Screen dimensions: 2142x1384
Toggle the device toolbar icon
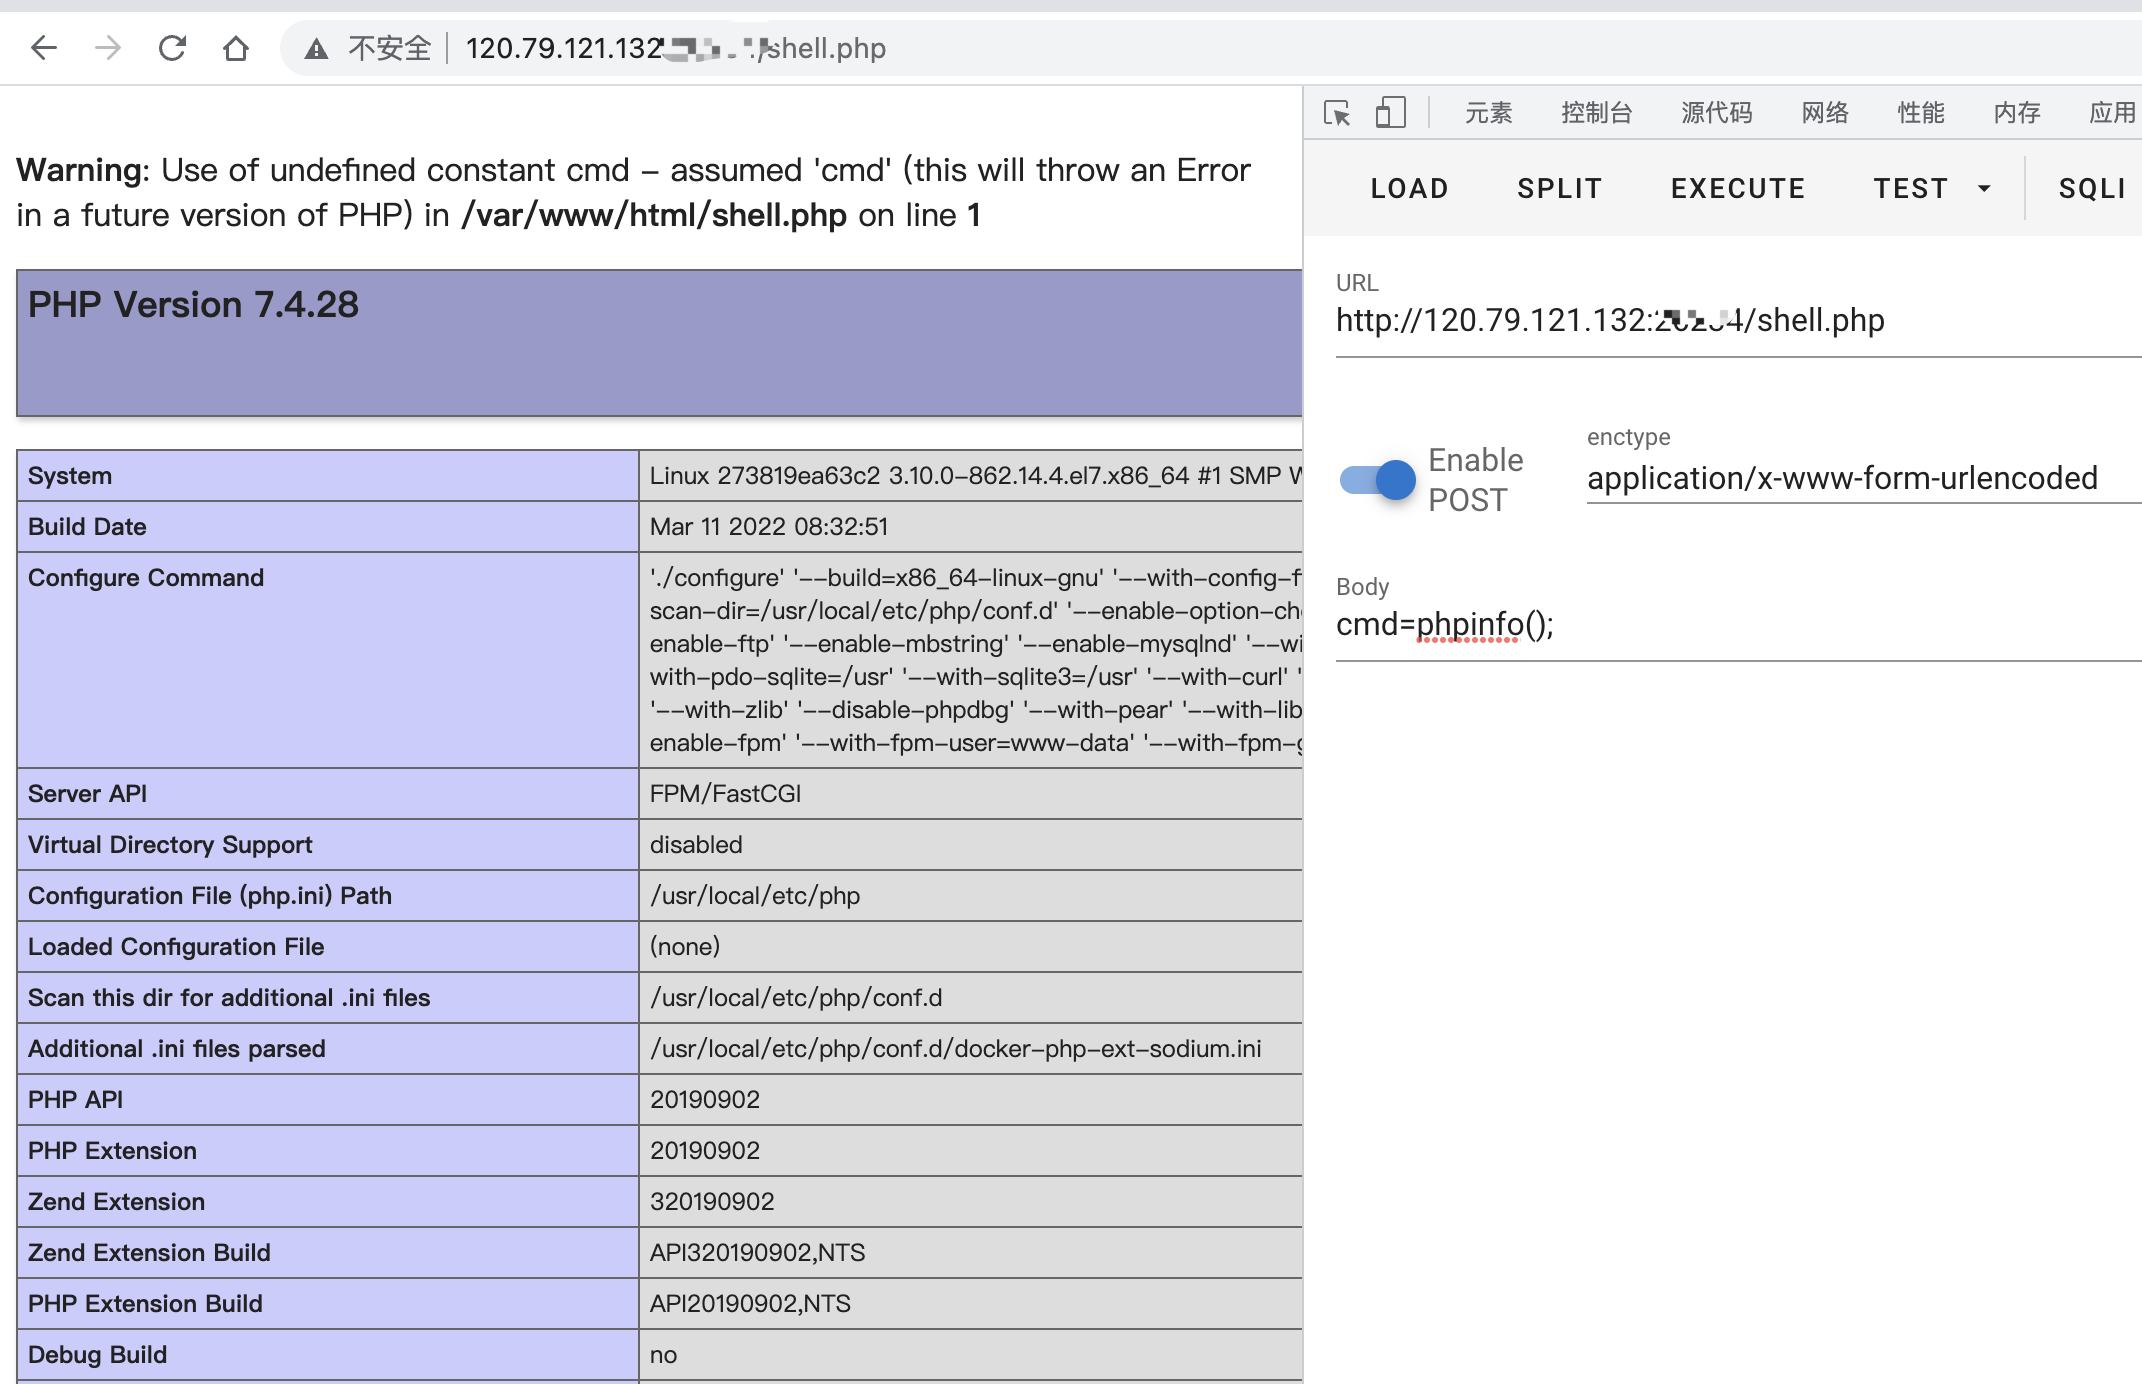[1390, 112]
